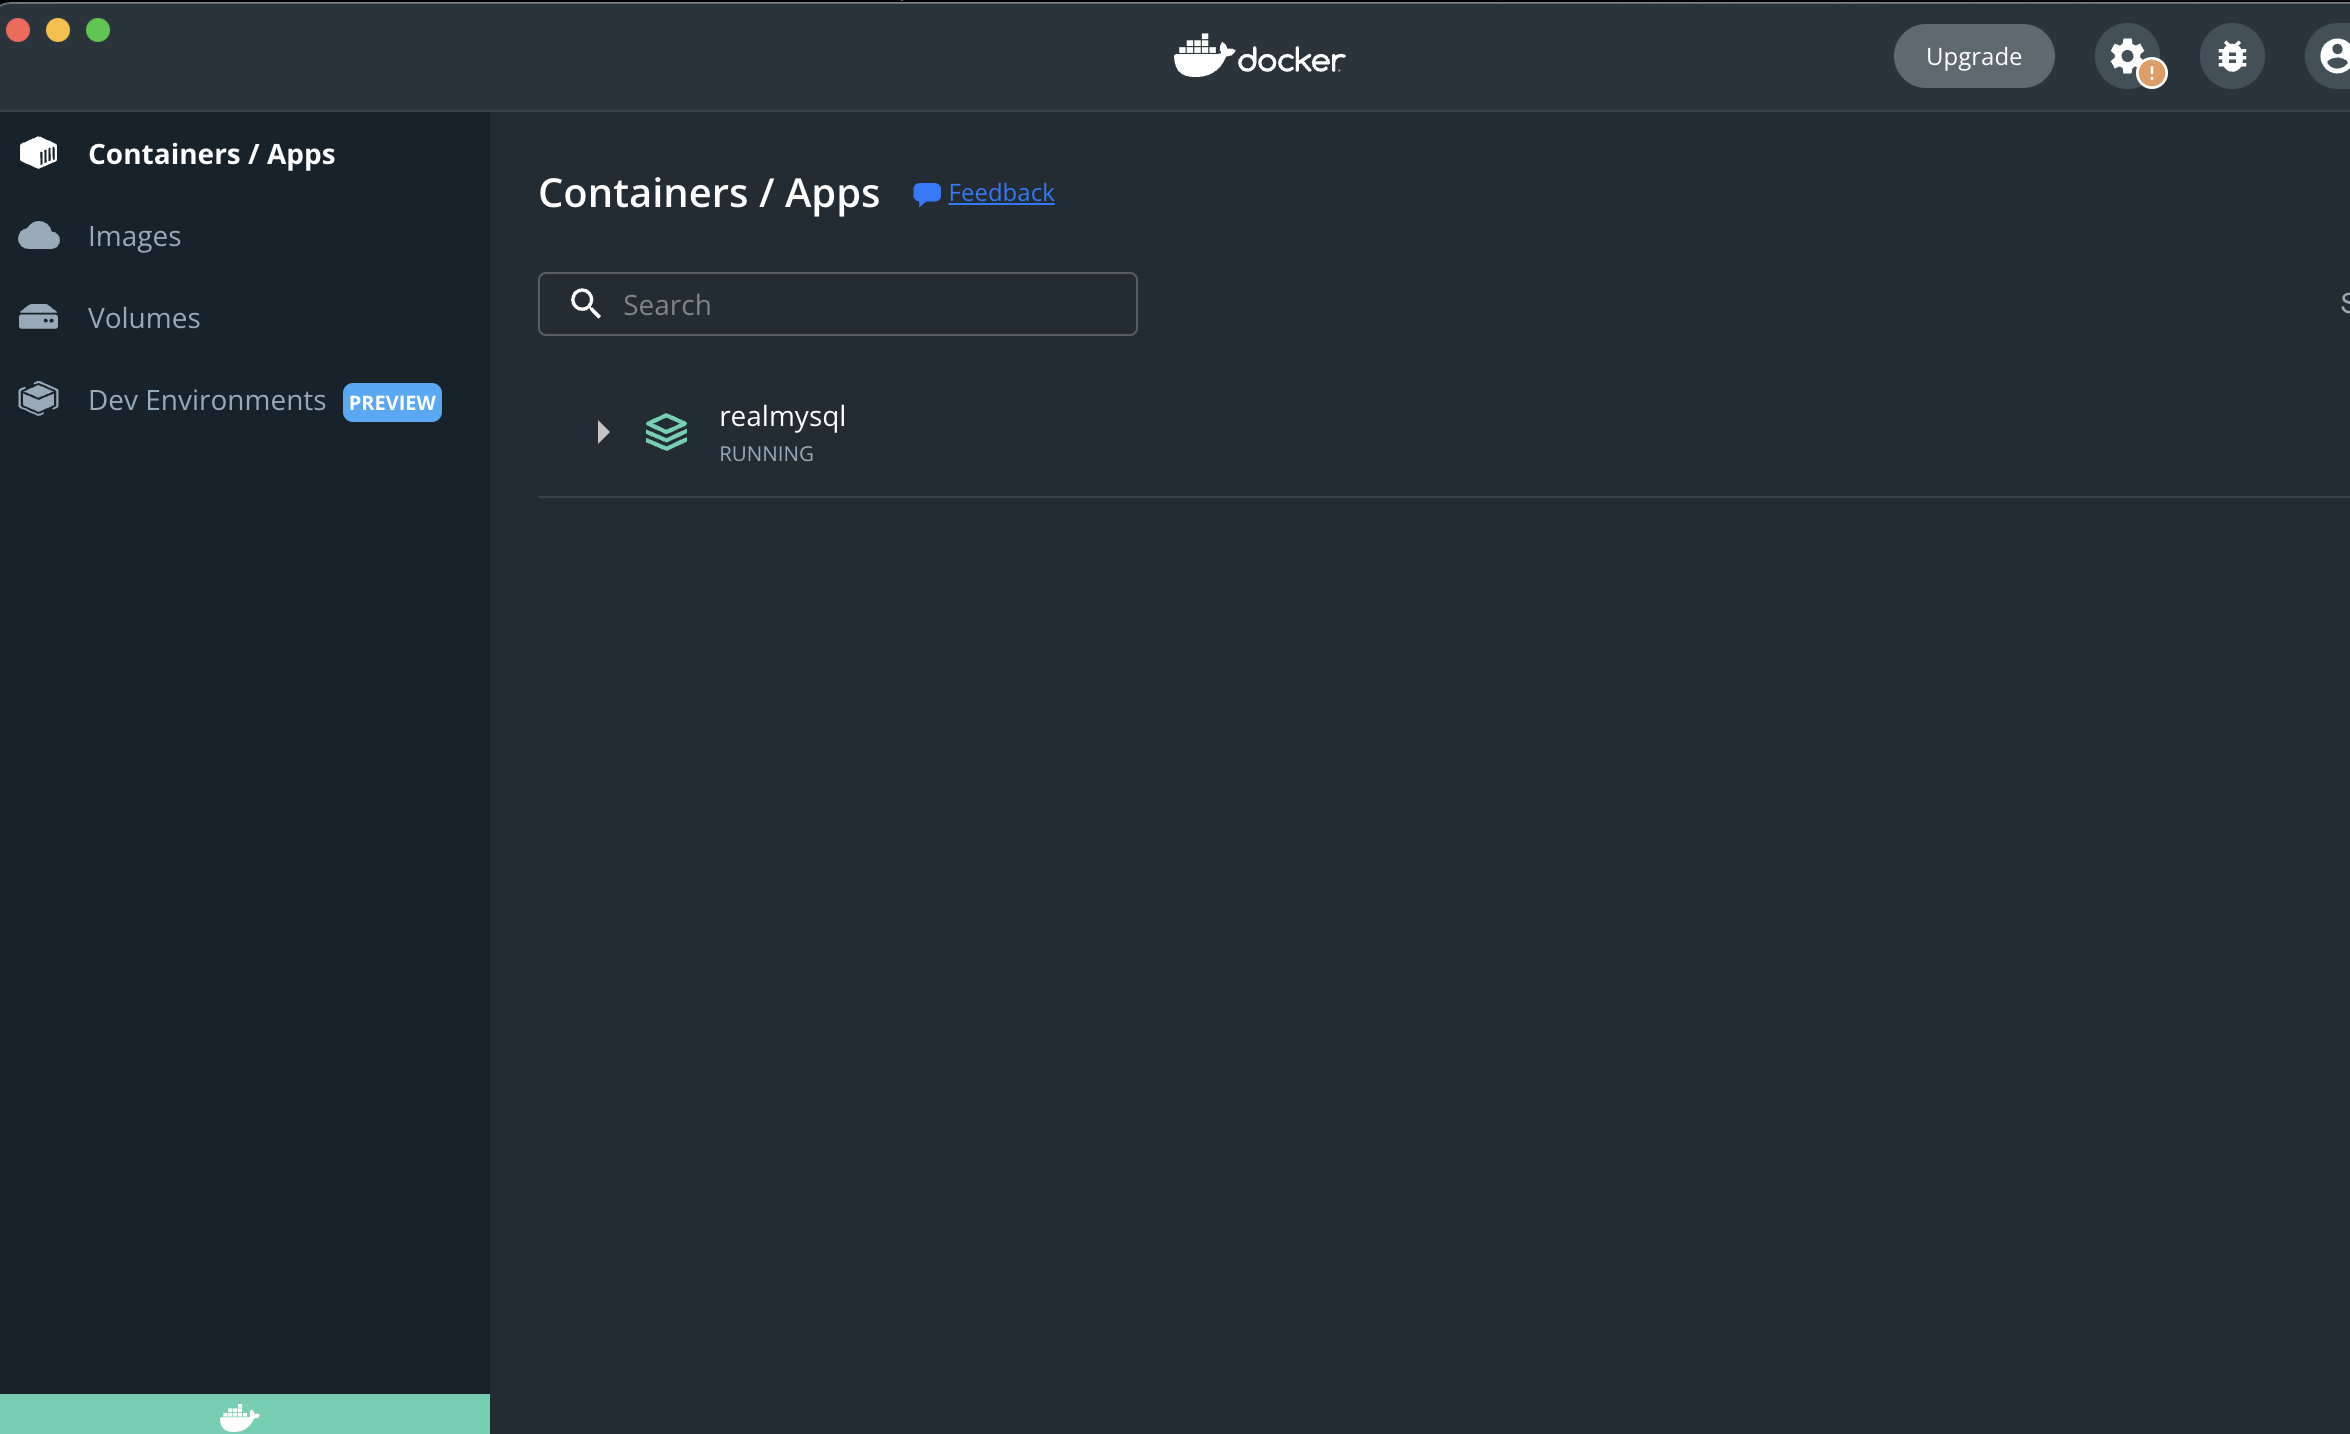This screenshot has width=2350, height=1434.
Task: Open Settings via the gear icon
Action: coord(2126,56)
